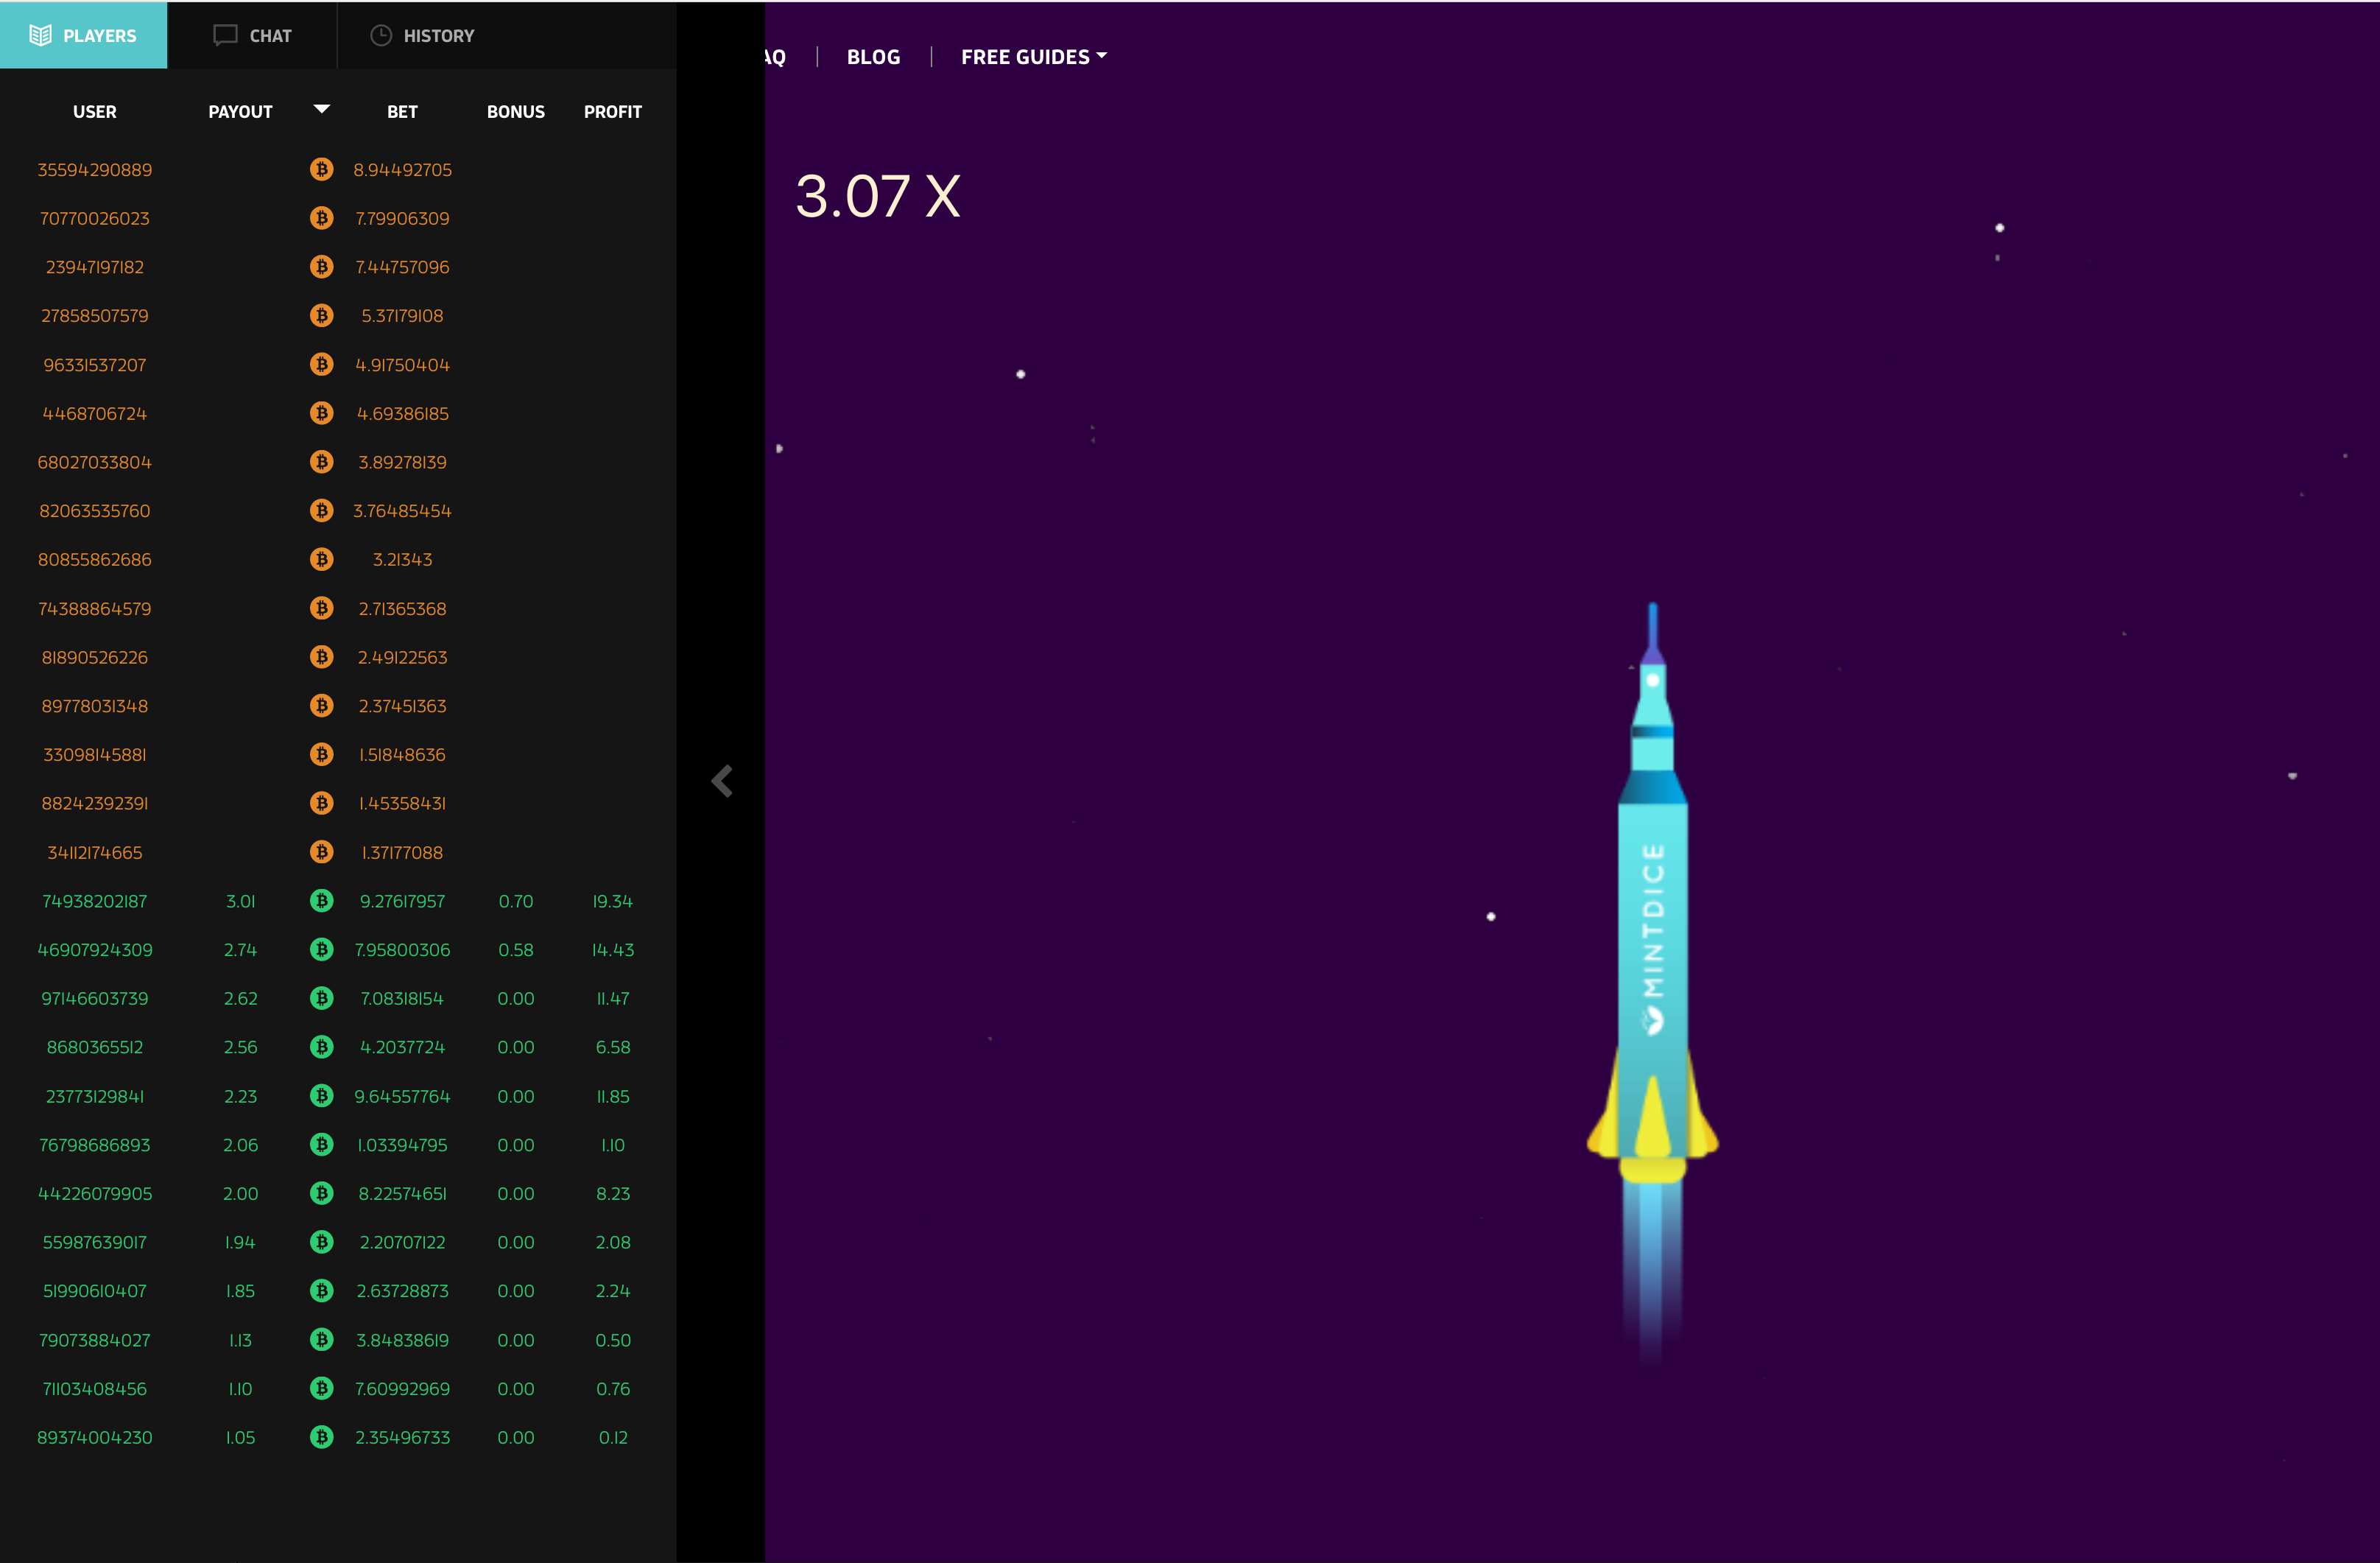Click the 3.07 X multiplier display
Image resolution: width=2380 pixels, height=1563 pixels.
coord(878,195)
